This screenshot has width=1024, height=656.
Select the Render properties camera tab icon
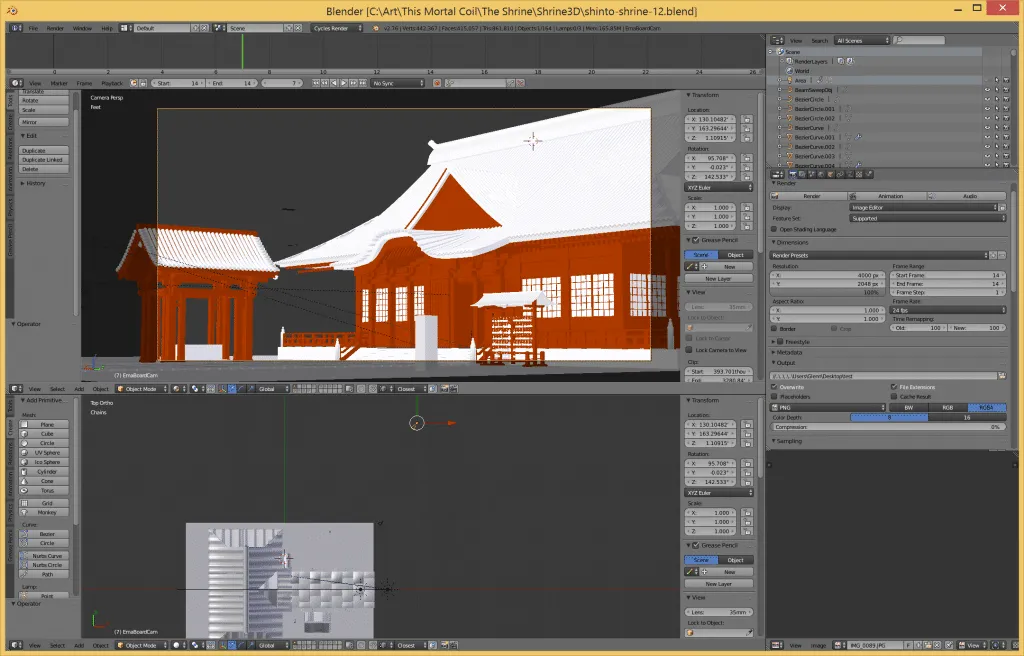[x=793, y=175]
